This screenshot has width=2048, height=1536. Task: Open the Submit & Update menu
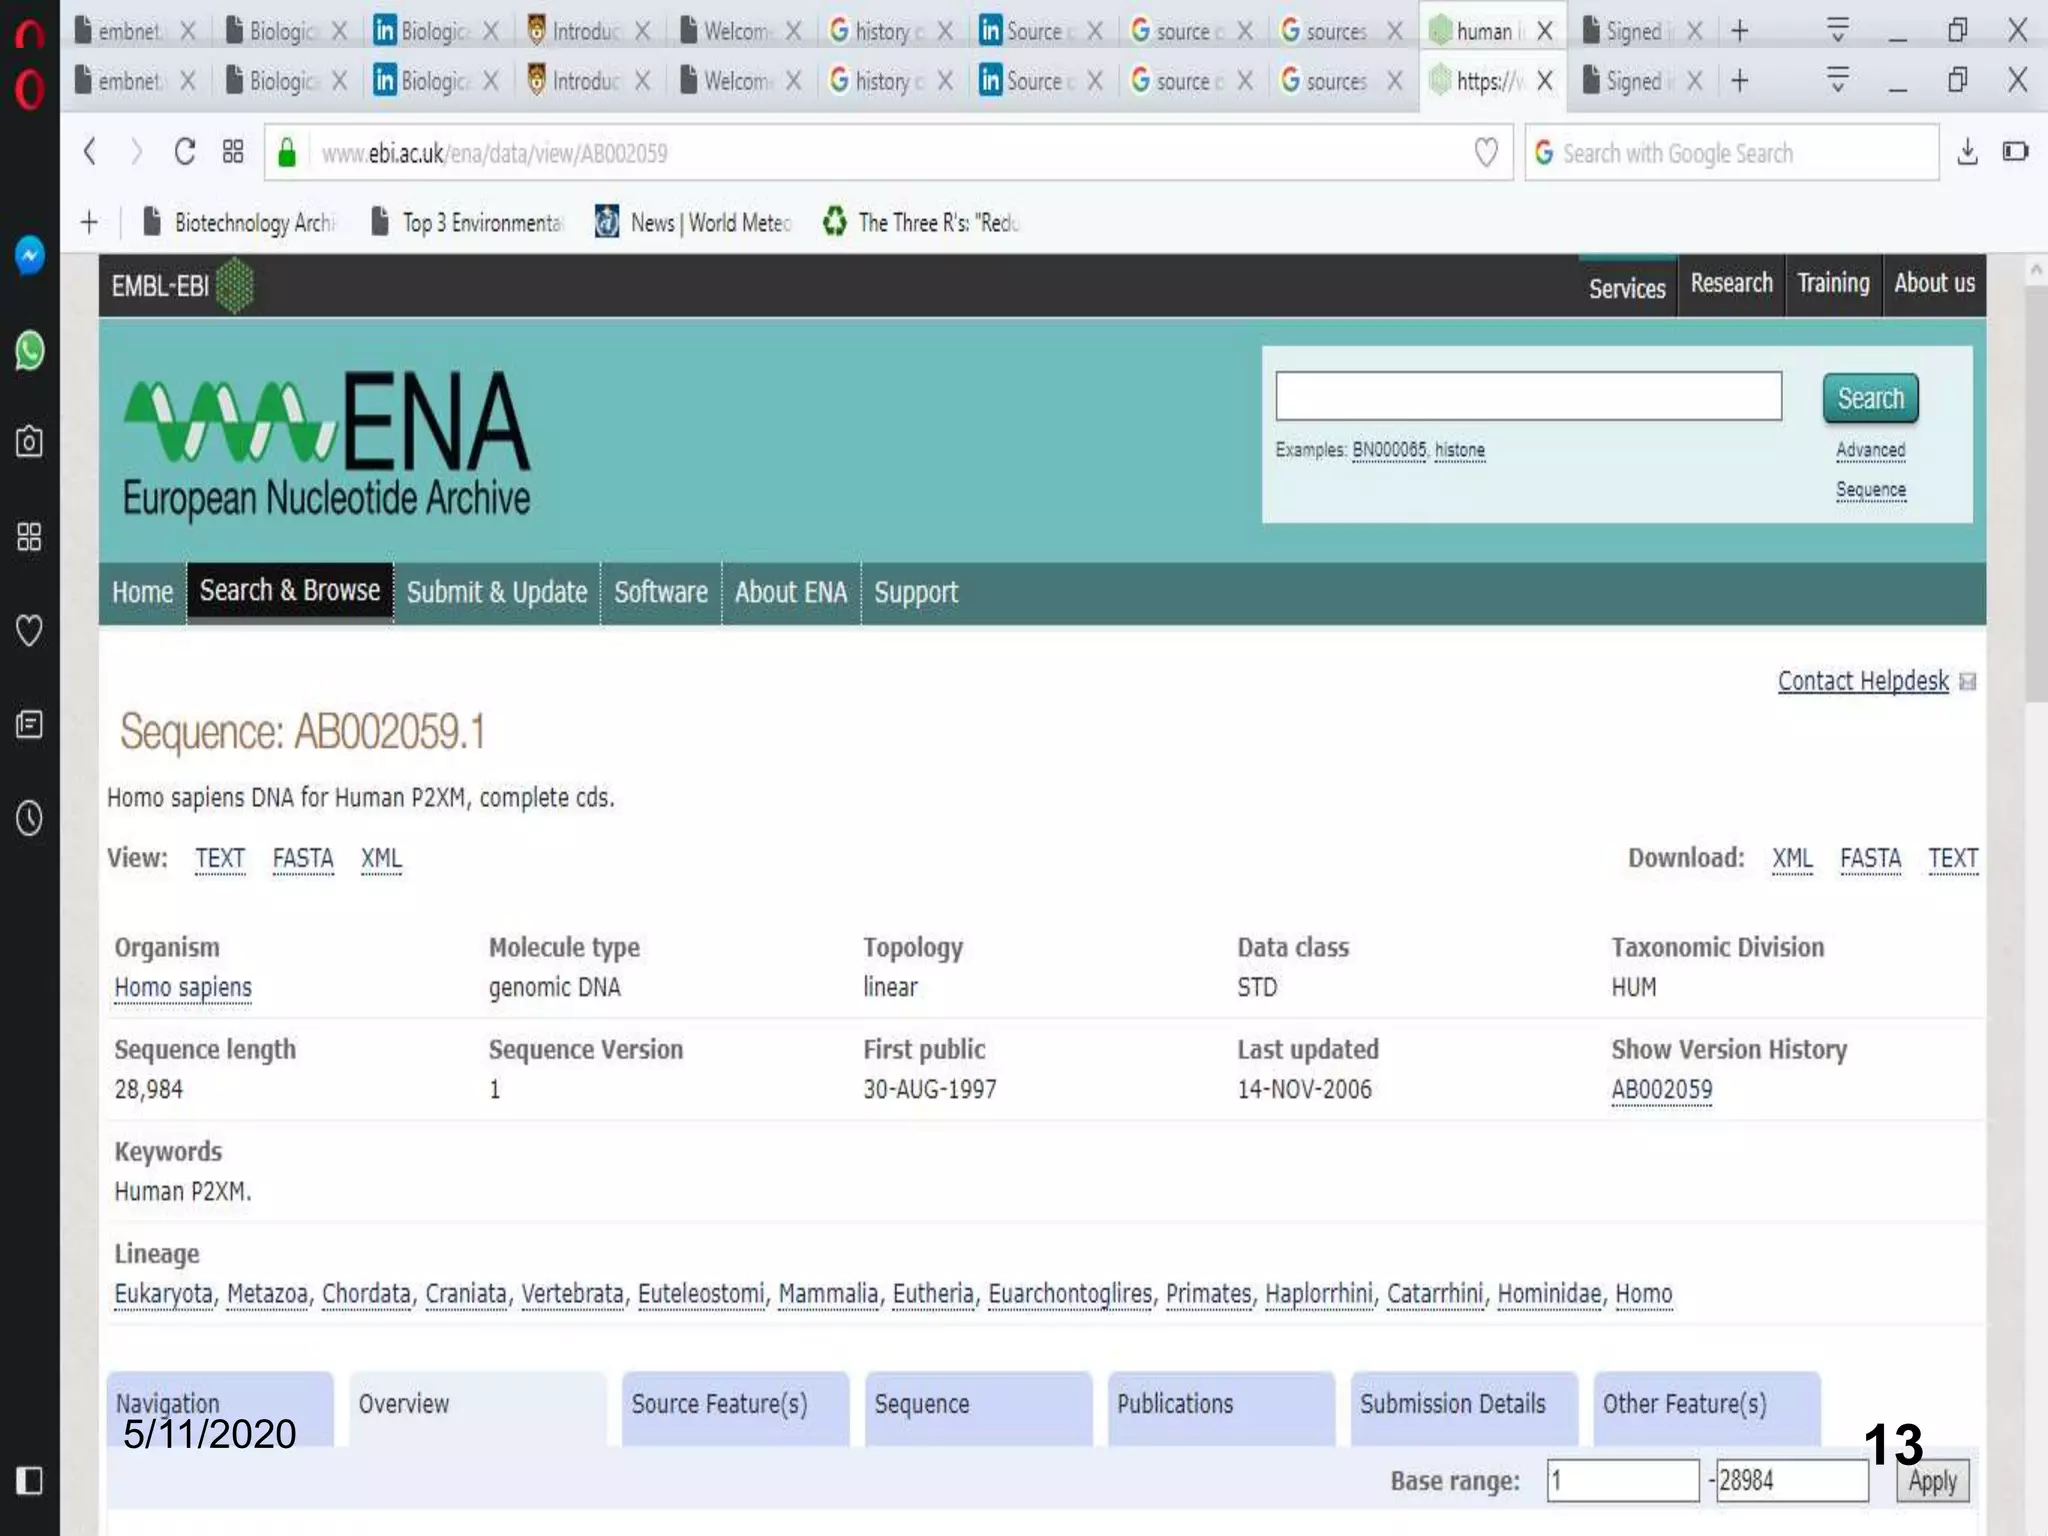click(x=496, y=592)
